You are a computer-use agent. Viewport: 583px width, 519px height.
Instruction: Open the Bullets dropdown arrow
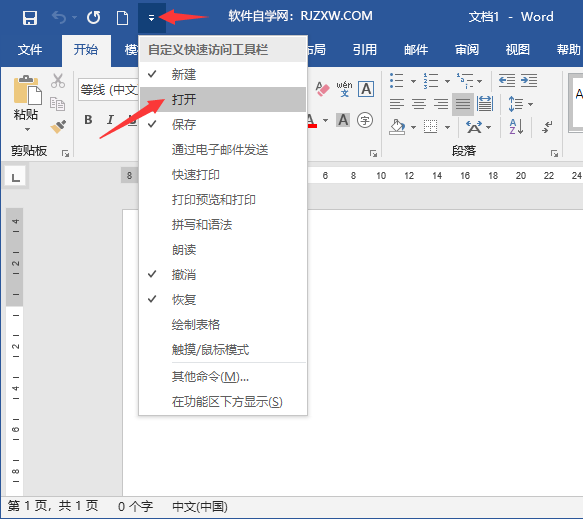click(413, 81)
